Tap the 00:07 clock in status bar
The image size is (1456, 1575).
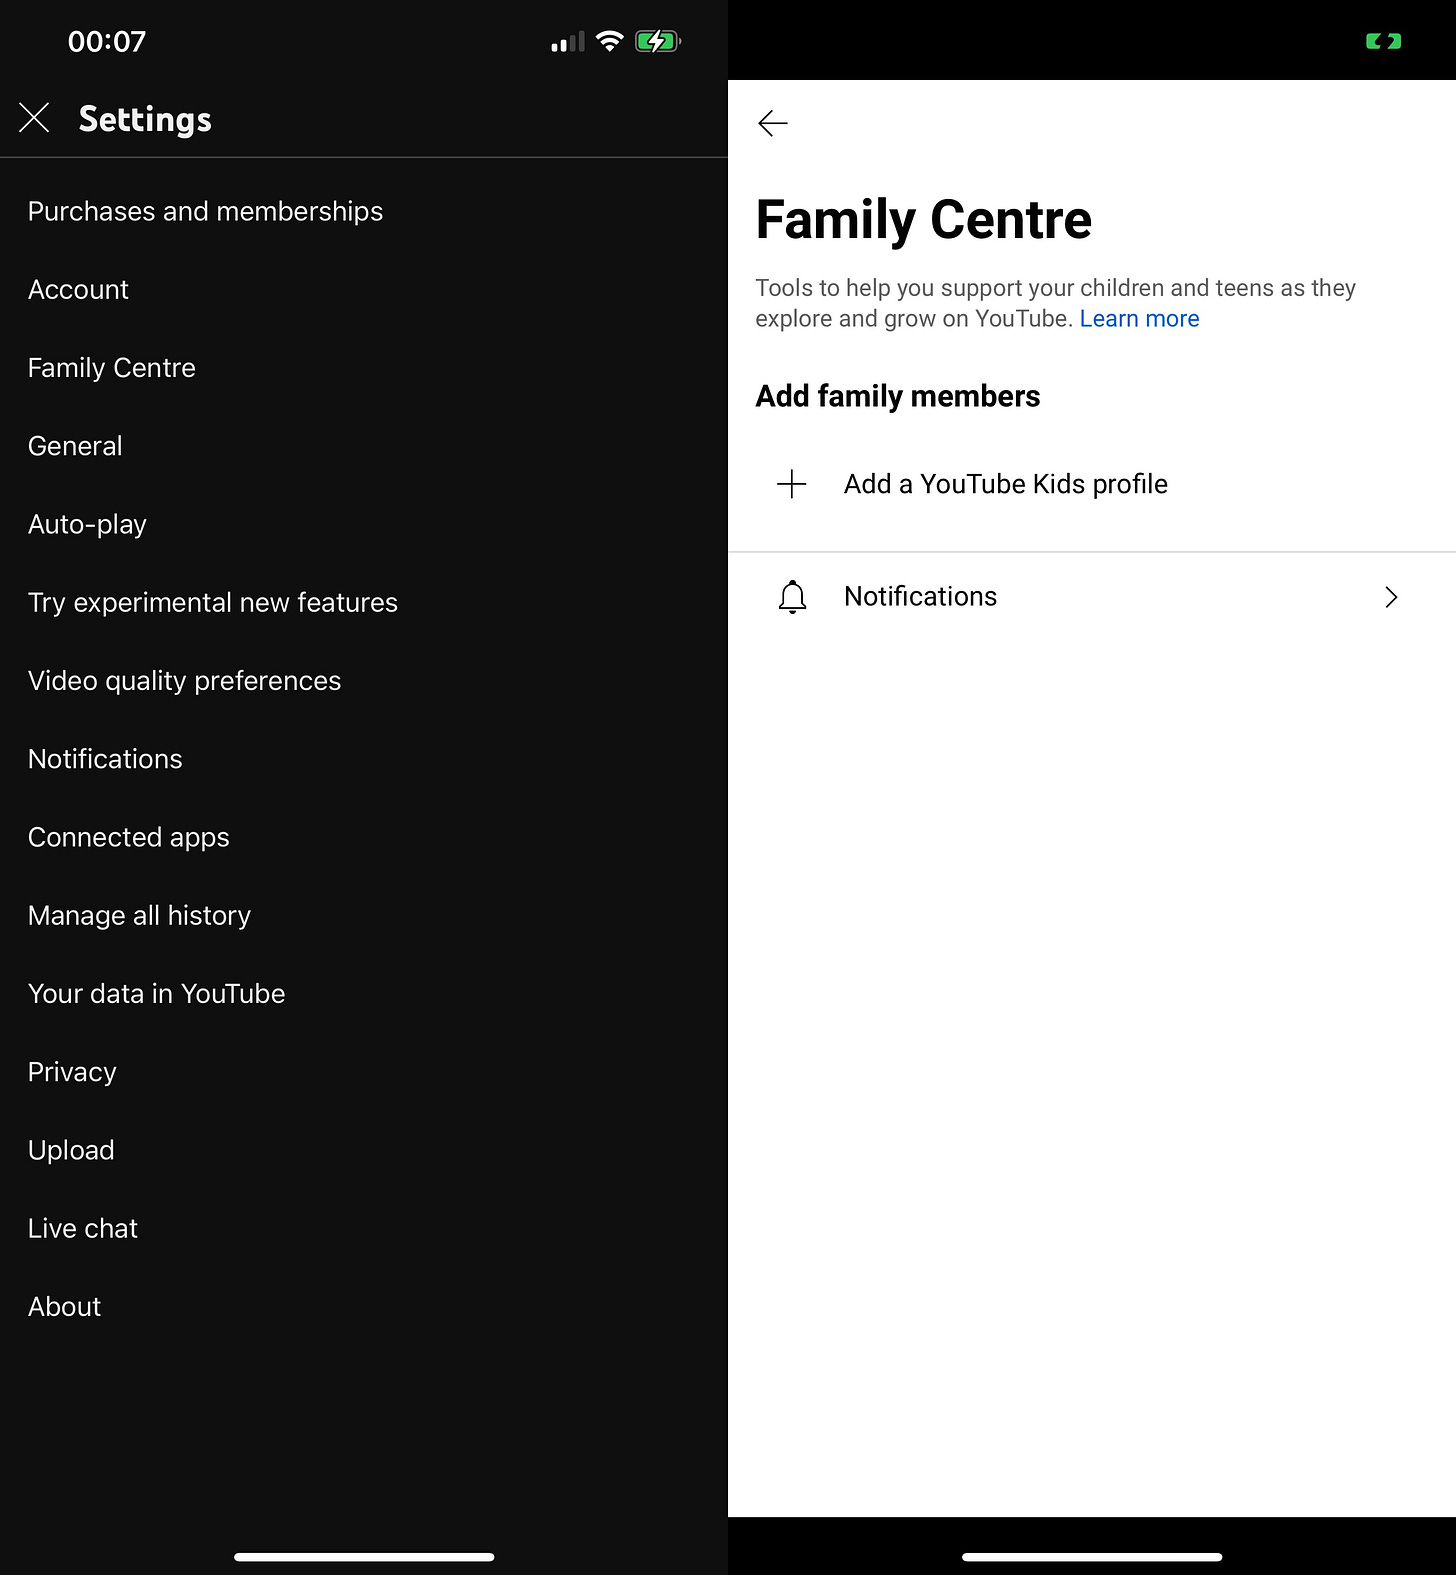107,41
